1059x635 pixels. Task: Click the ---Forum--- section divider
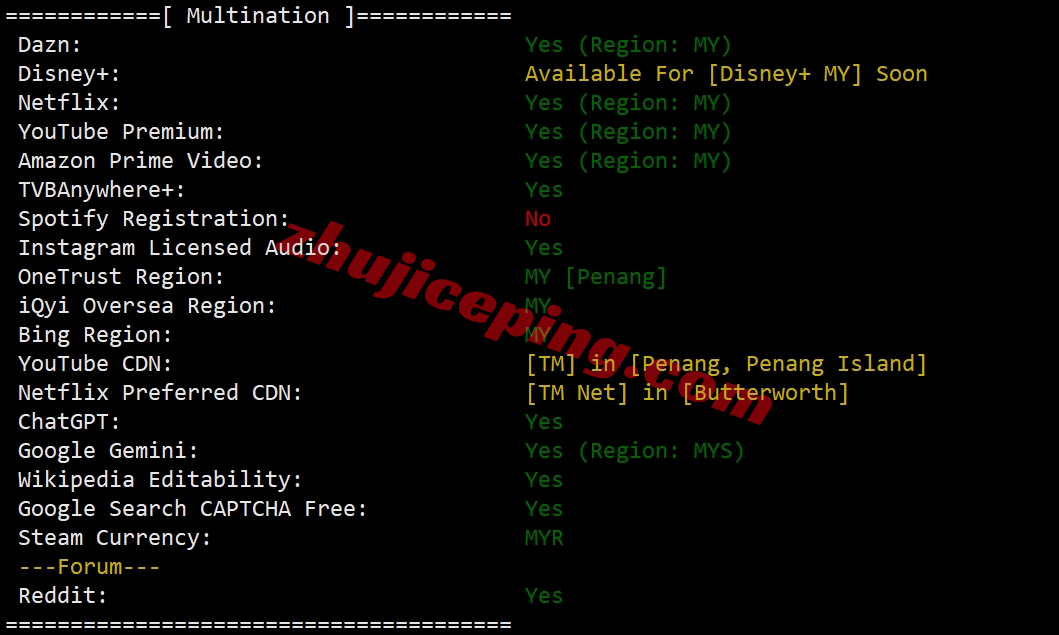click(89, 567)
